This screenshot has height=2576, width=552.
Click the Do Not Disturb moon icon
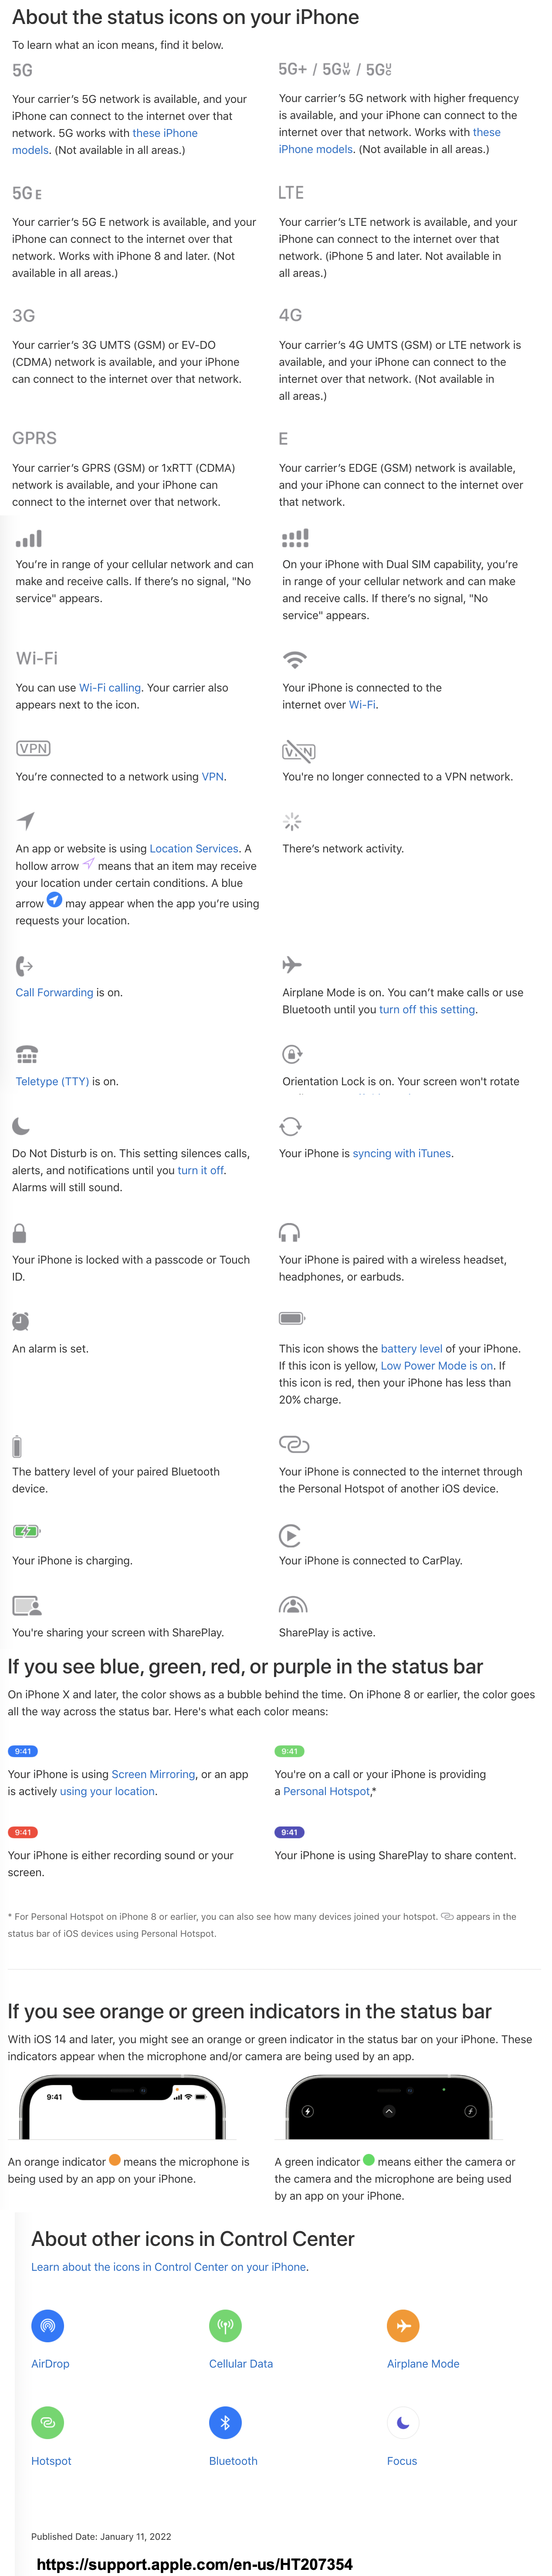point(21,1126)
